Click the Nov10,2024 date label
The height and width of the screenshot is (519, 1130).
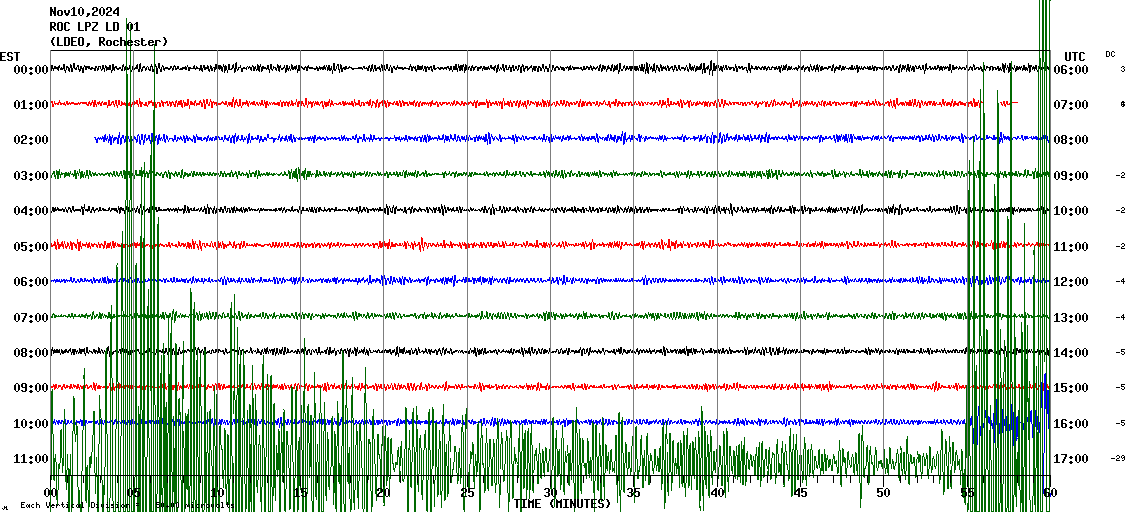point(85,12)
